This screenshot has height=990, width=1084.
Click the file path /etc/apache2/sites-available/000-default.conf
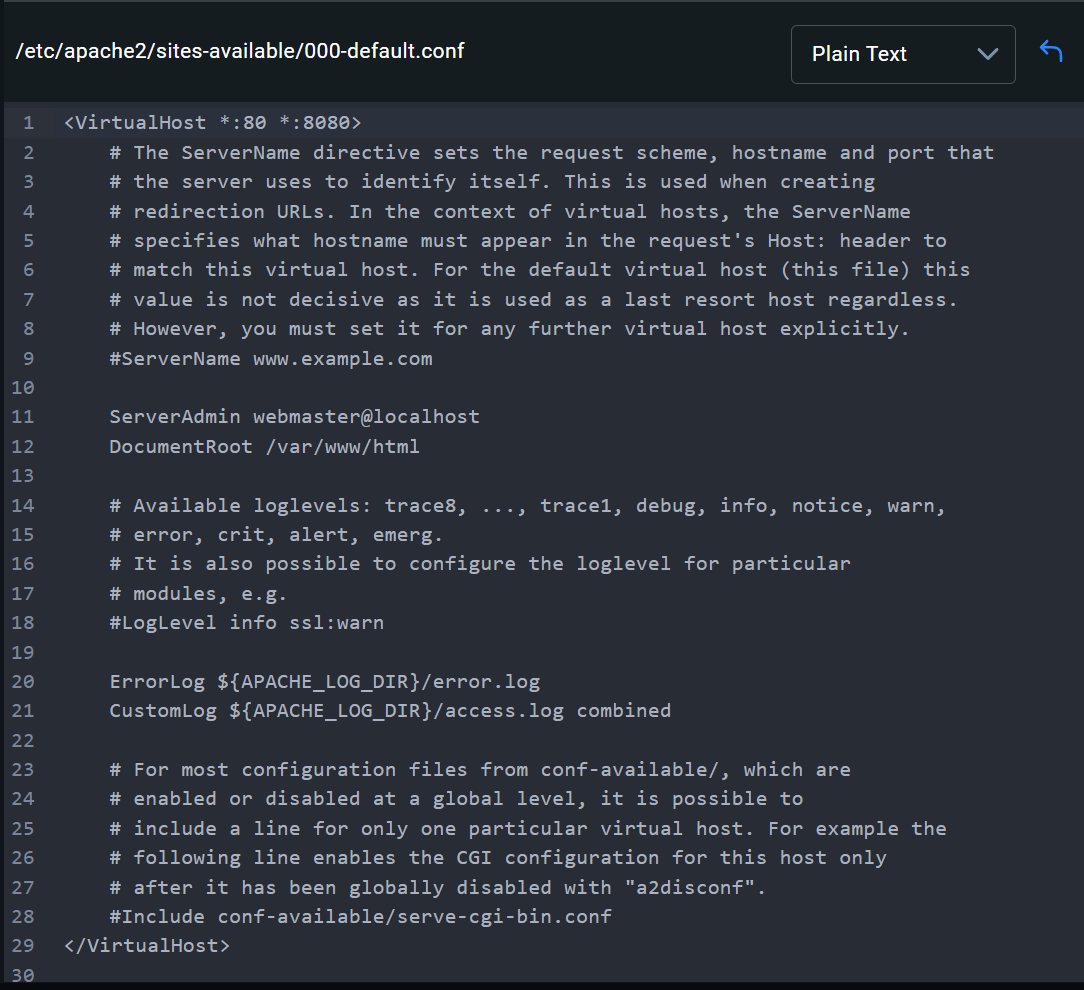pyautogui.click(x=240, y=51)
